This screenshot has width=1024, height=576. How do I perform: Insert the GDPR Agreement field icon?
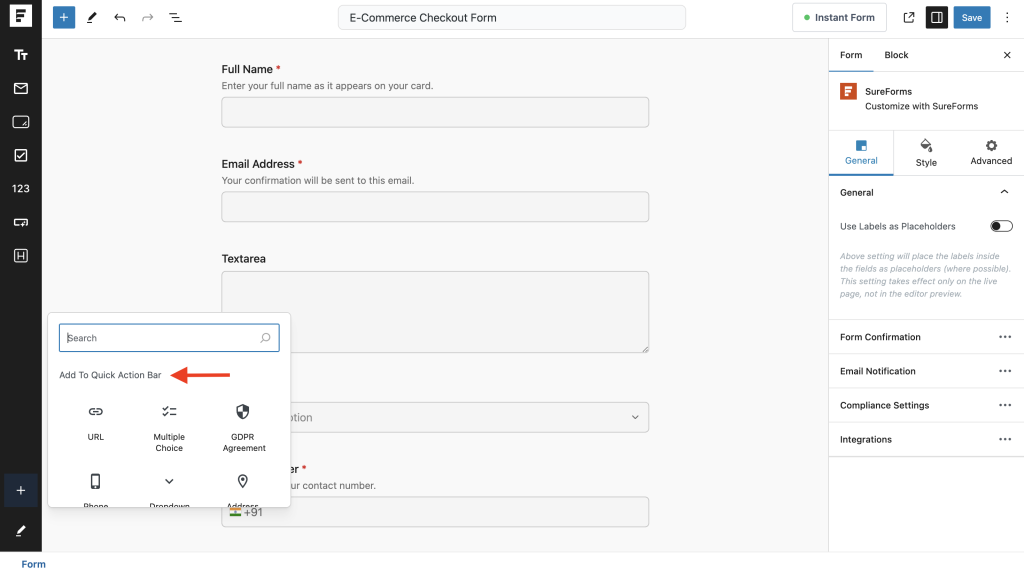click(x=243, y=411)
